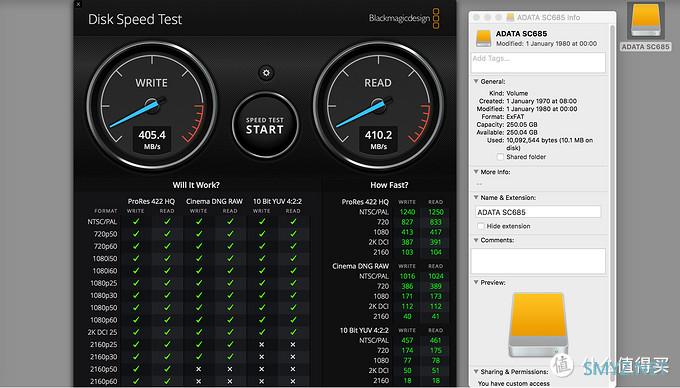Toggle the Hide extension checkbox
This screenshot has height=388, width=680.
[x=481, y=226]
